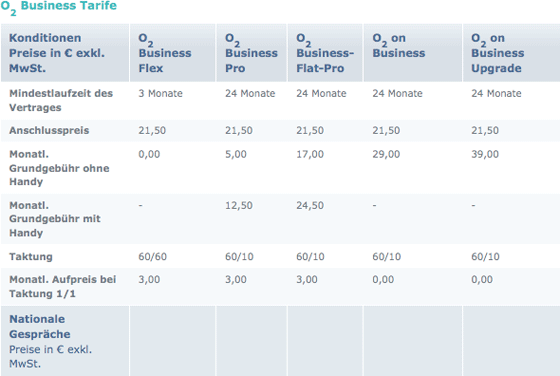Screen dimensions: 560x376
Task: Click the '3 Monate' contract term cell
Action: 160,93
